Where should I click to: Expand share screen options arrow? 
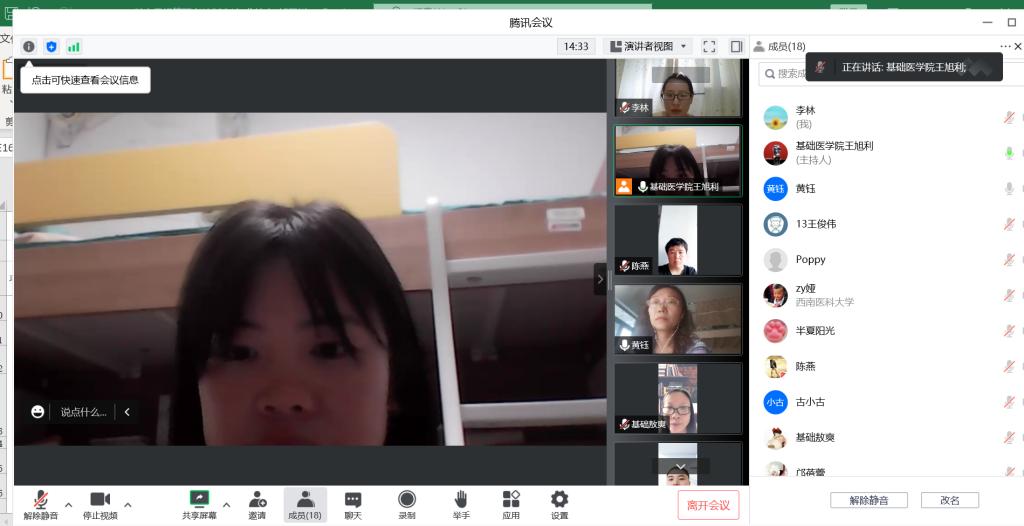coord(226,504)
